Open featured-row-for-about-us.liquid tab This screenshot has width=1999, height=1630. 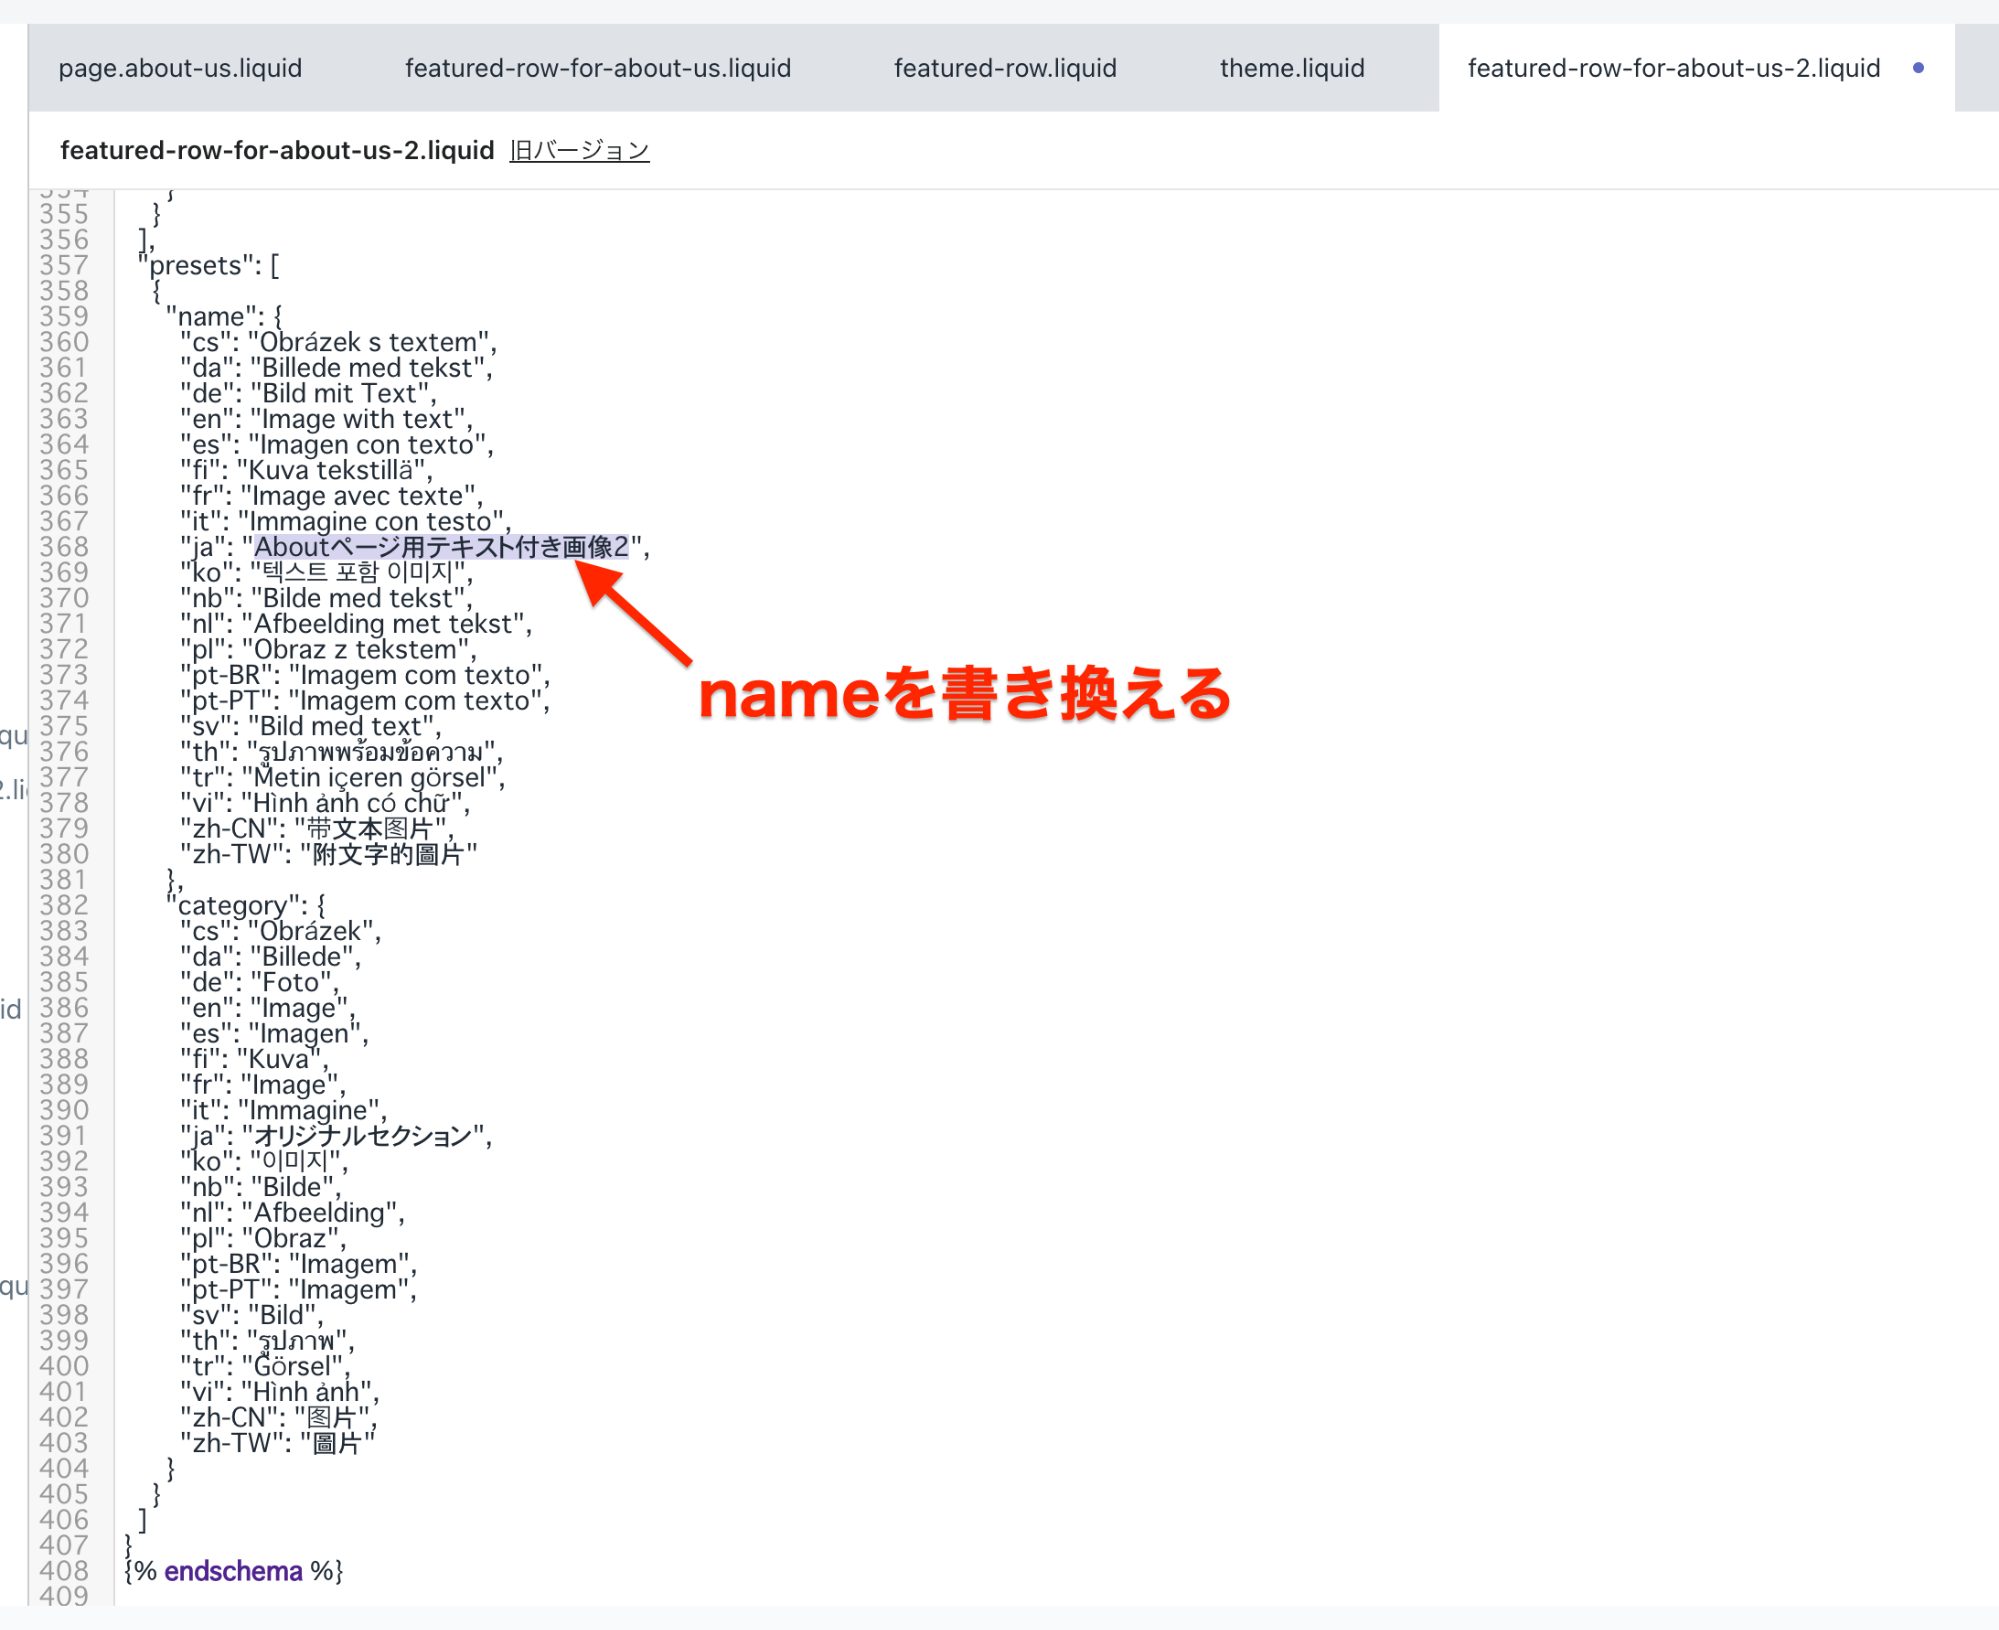(597, 68)
